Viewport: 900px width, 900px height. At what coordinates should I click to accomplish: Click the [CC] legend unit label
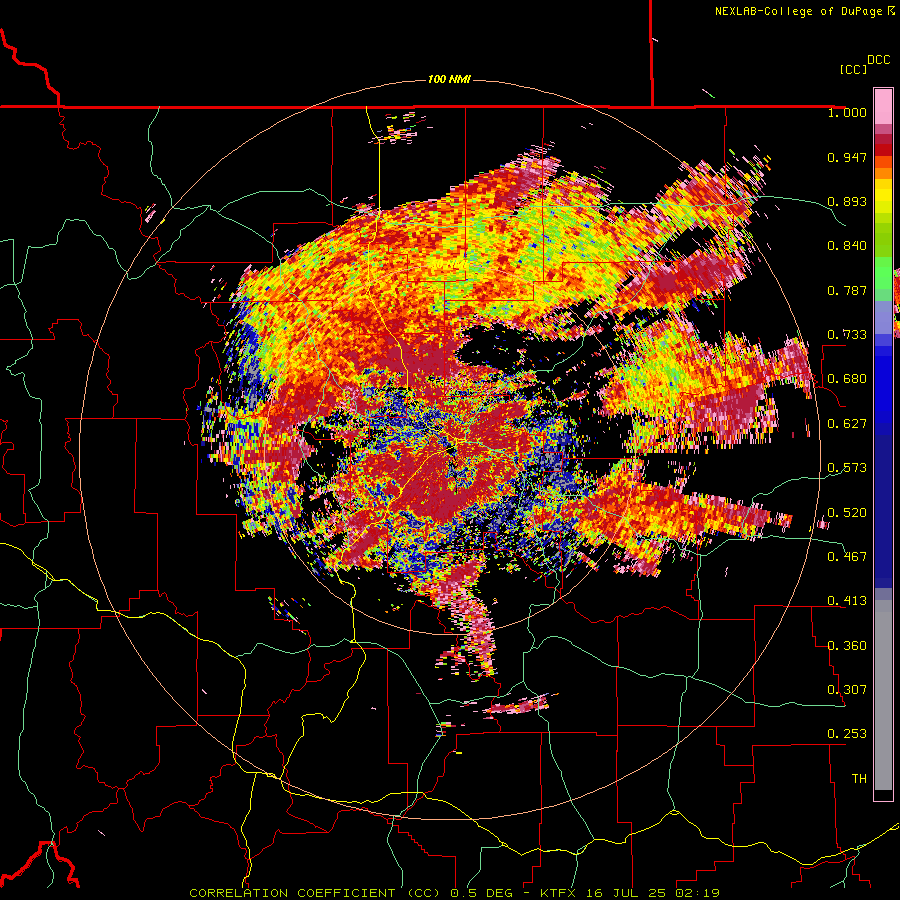click(x=852, y=69)
